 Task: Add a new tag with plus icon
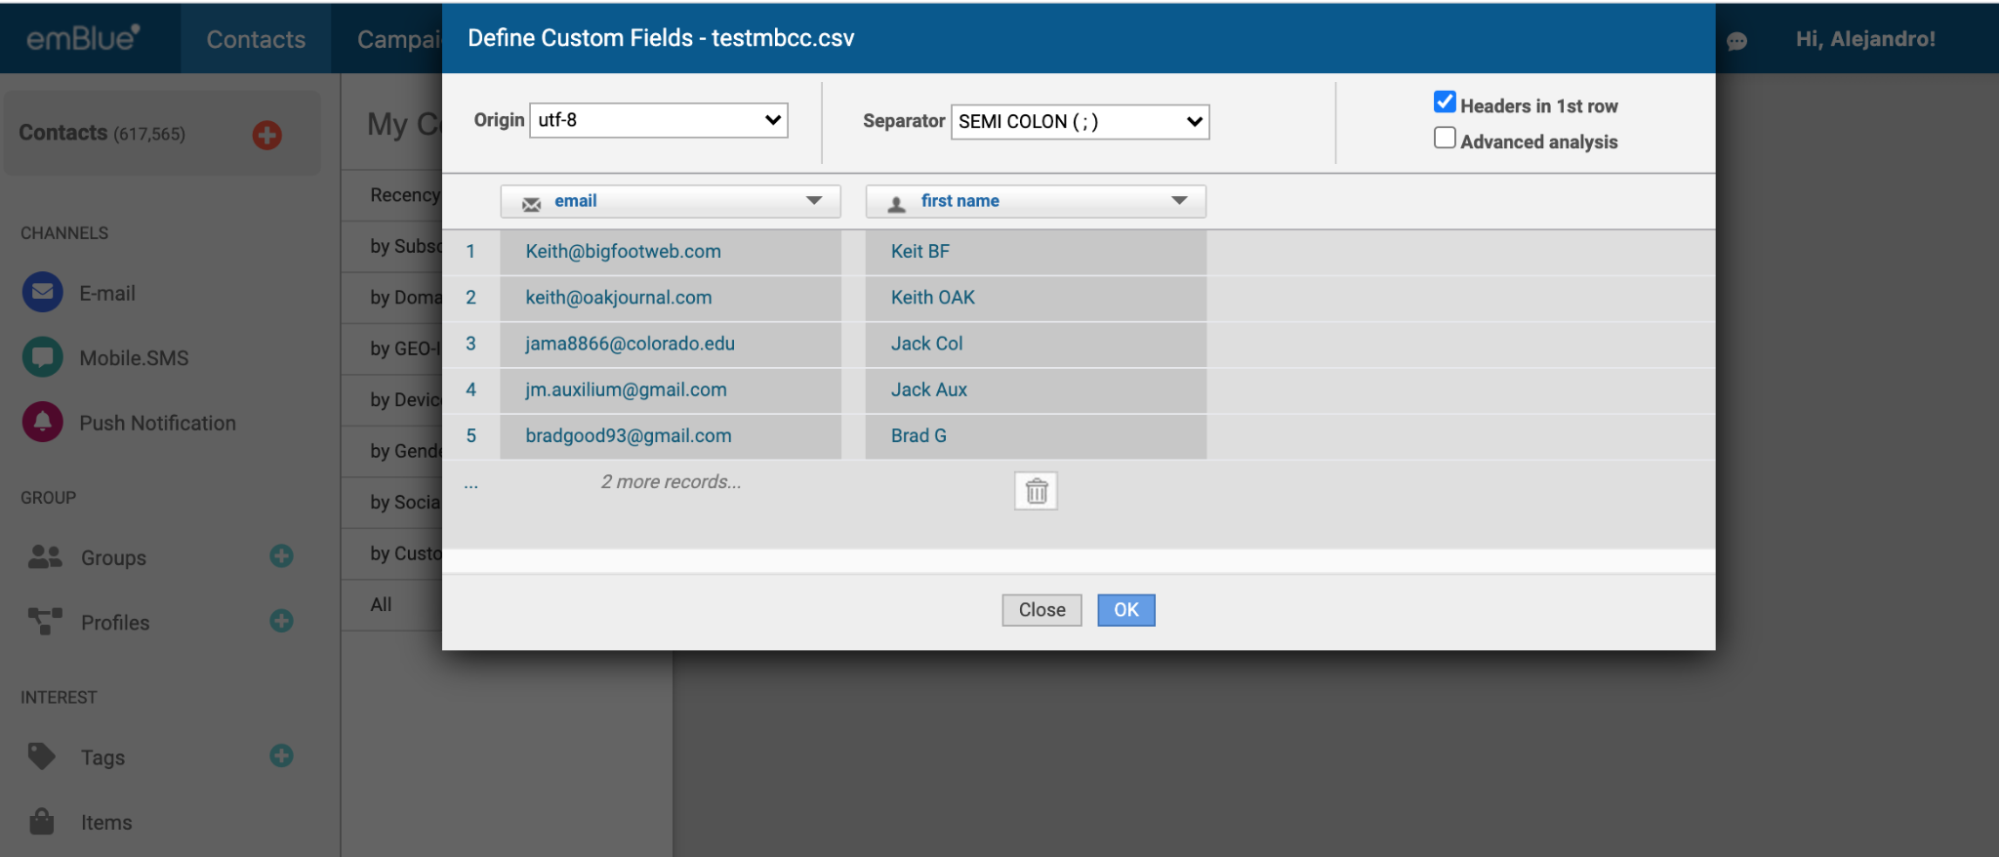point(281,756)
